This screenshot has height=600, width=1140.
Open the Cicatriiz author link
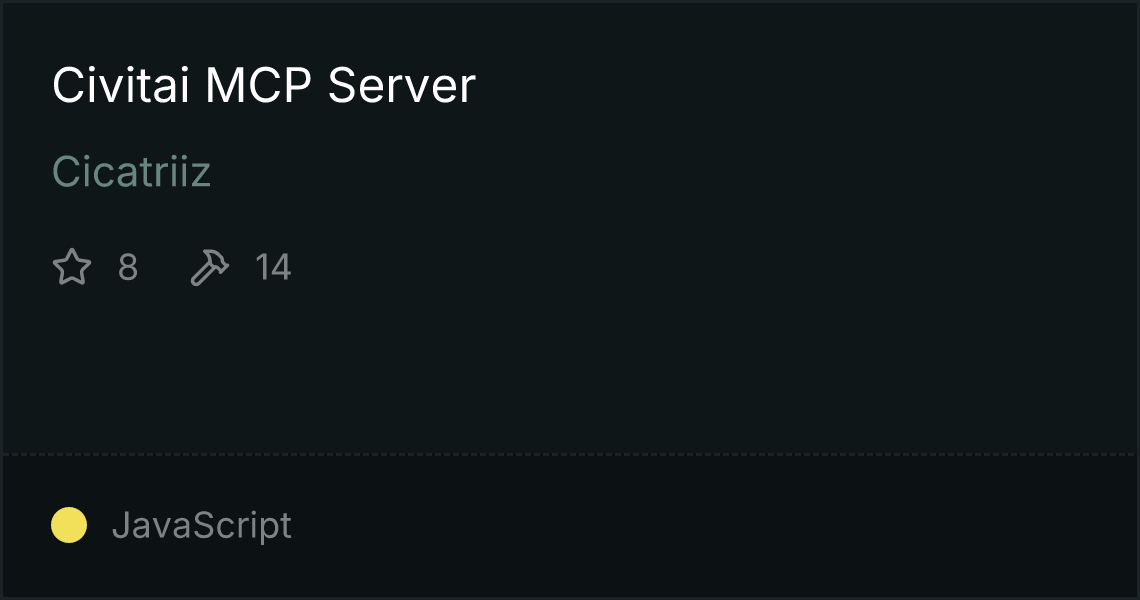132,172
